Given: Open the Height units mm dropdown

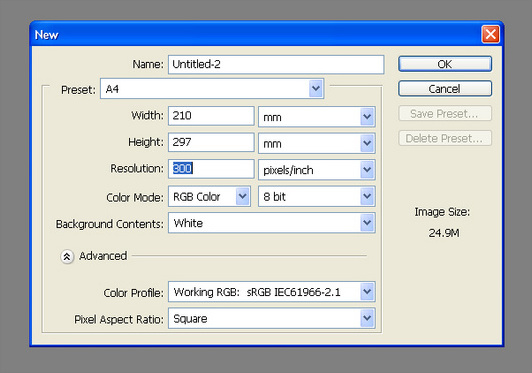Looking at the screenshot, I should (x=317, y=143).
